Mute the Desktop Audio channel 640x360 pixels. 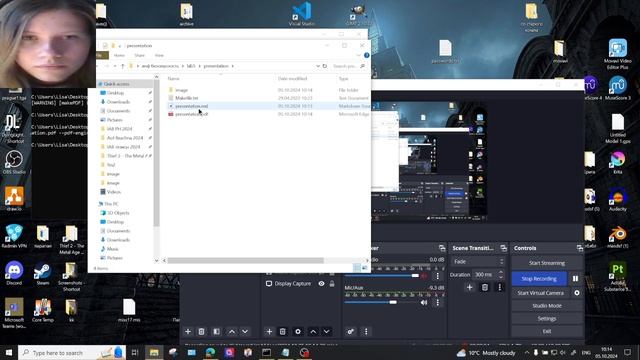424,276
